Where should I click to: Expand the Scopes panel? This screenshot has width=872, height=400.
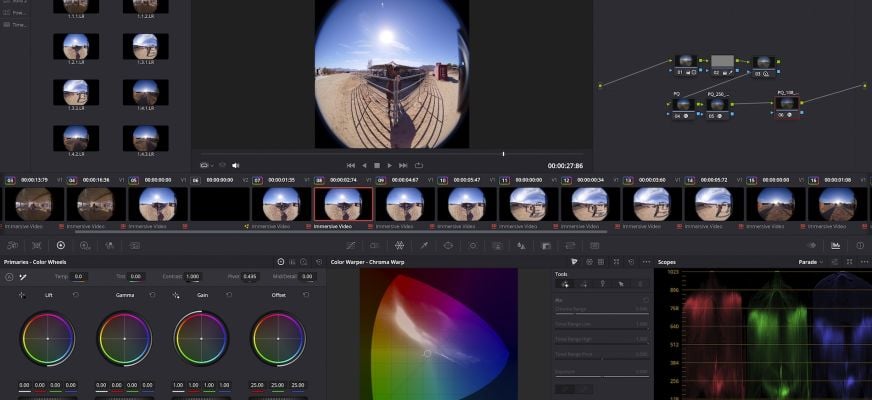pyautogui.click(x=848, y=261)
